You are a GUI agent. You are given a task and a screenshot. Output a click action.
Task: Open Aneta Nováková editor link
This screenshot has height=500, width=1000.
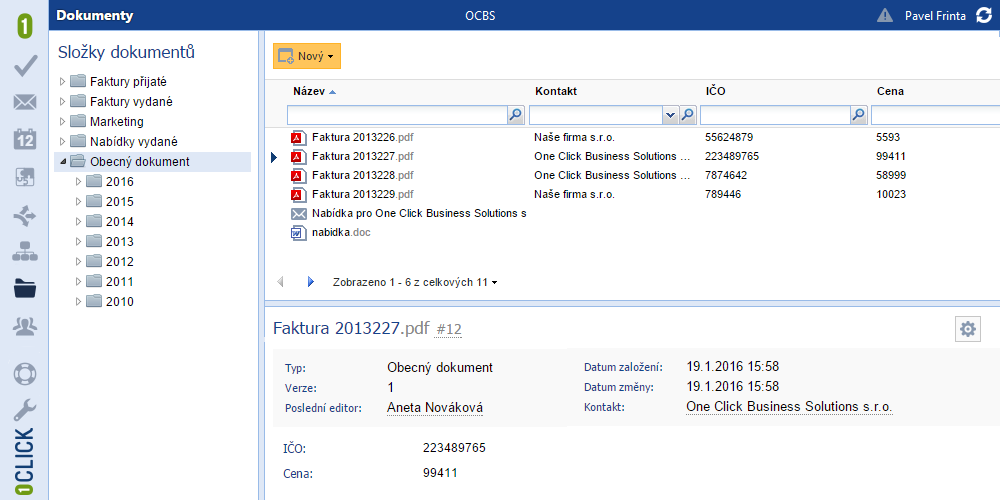[435, 408]
